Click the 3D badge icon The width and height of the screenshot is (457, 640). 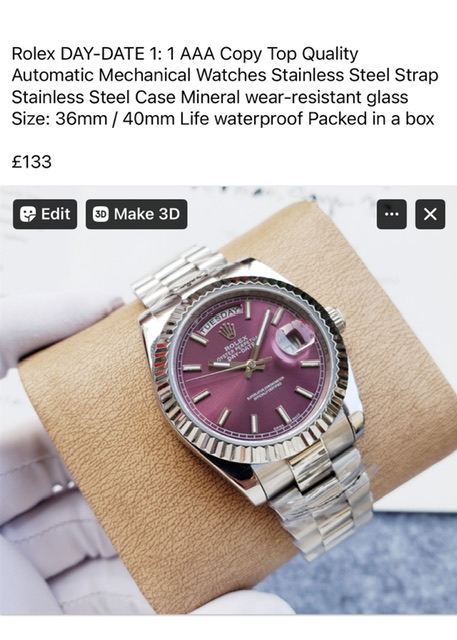pyautogui.click(x=100, y=214)
